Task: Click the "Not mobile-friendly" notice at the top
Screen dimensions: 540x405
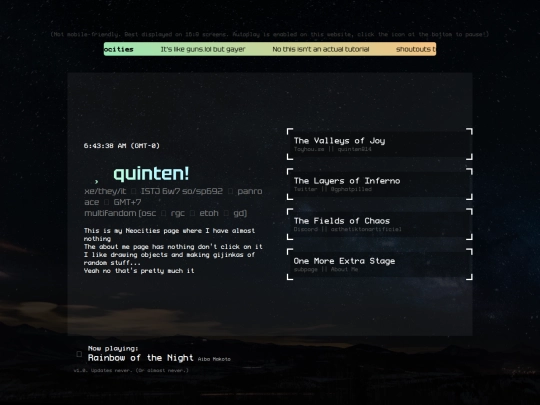Action: coord(269,34)
